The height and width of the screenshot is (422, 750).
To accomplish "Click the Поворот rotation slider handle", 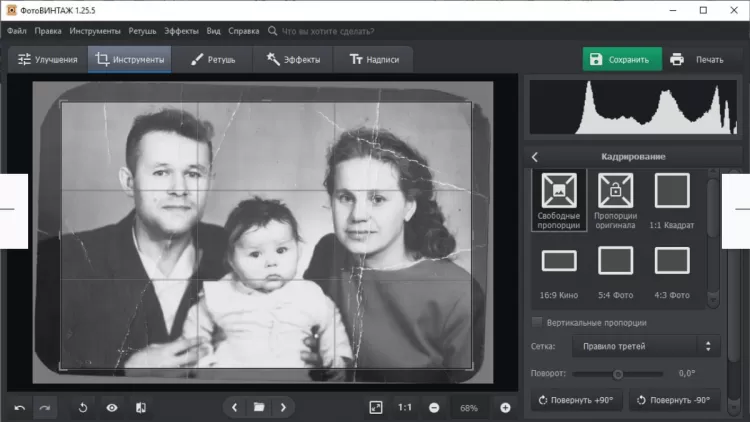I will click(x=618, y=374).
